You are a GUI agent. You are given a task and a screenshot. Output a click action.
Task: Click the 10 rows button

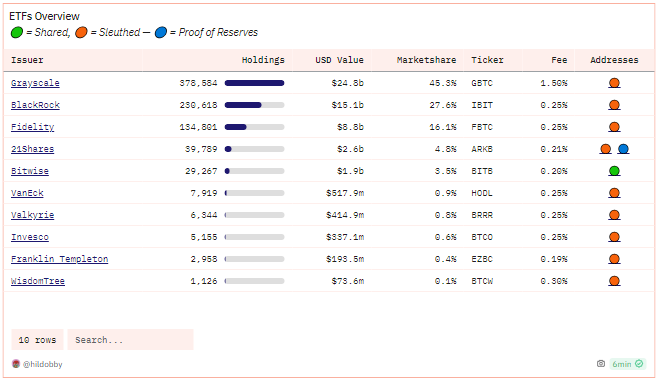(x=37, y=340)
